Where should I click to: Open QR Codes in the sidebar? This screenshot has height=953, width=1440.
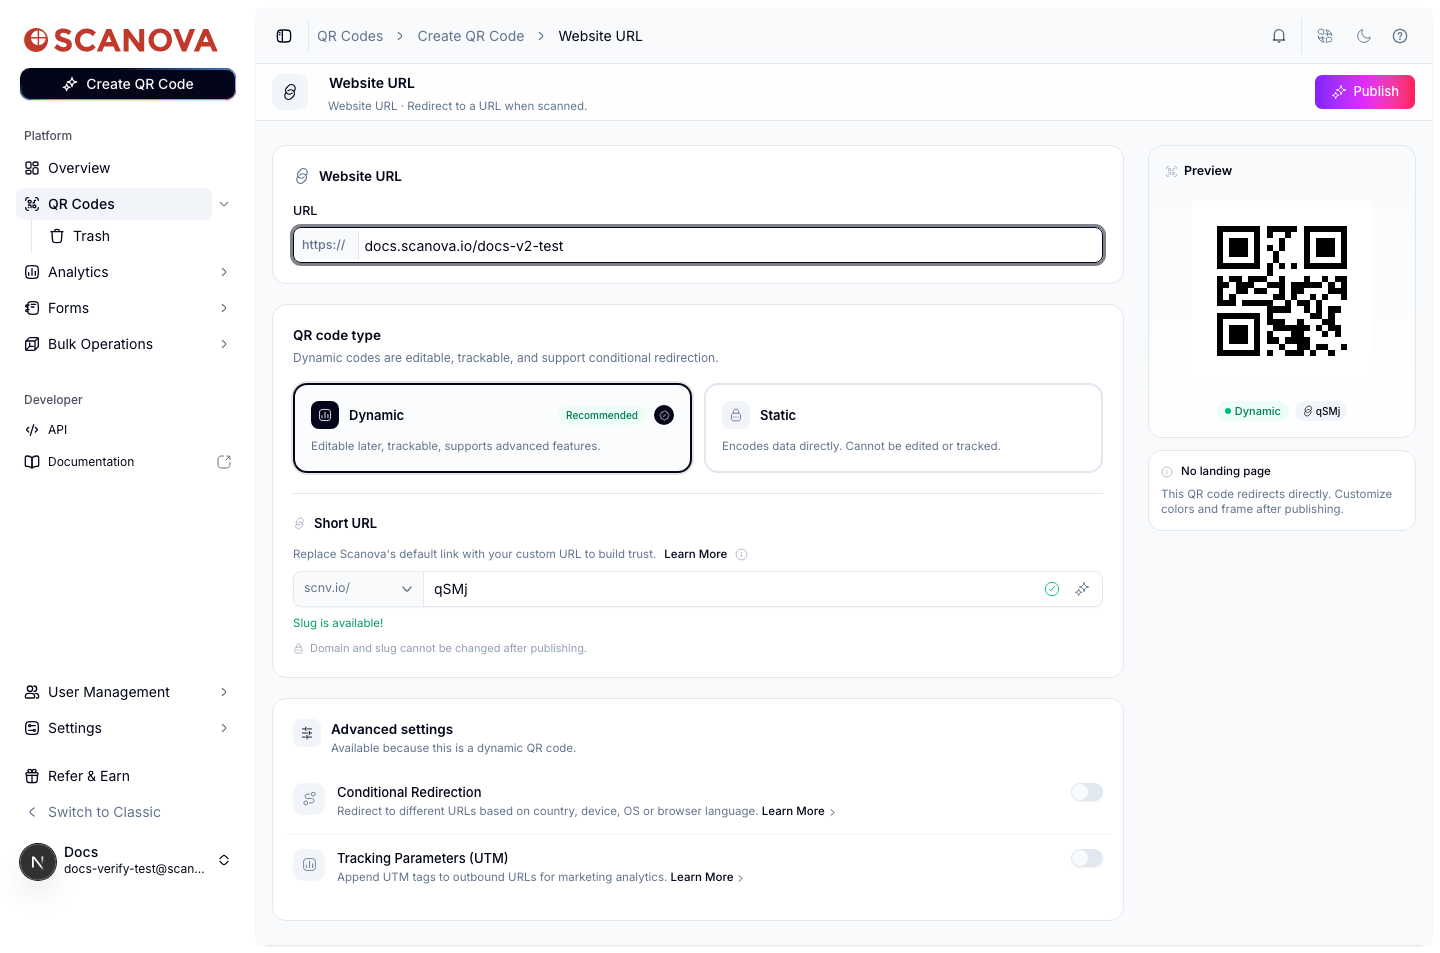click(114, 204)
